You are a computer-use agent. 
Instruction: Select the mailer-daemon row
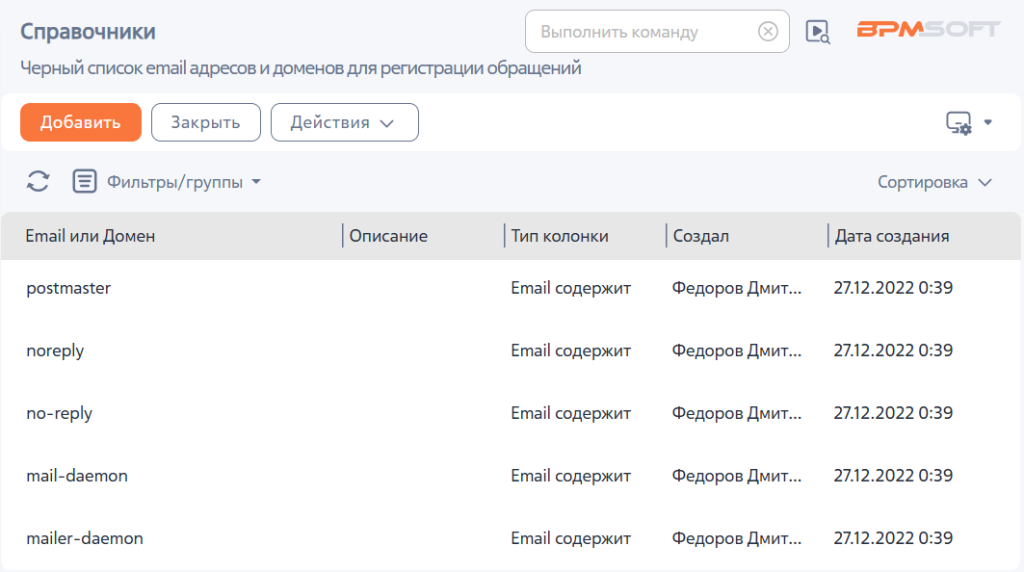(511, 538)
